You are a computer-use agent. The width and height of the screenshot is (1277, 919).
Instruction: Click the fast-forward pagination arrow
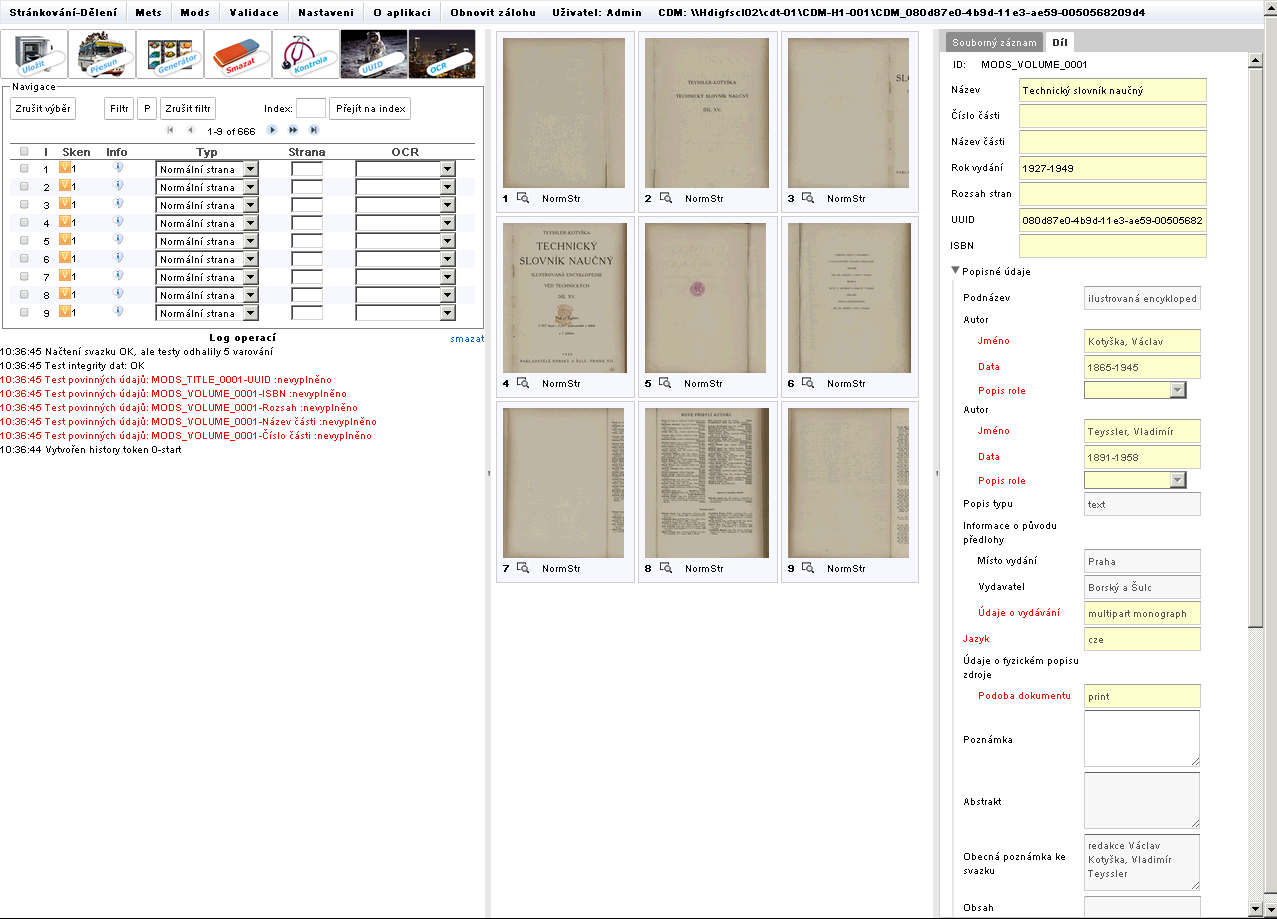click(x=293, y=130)
